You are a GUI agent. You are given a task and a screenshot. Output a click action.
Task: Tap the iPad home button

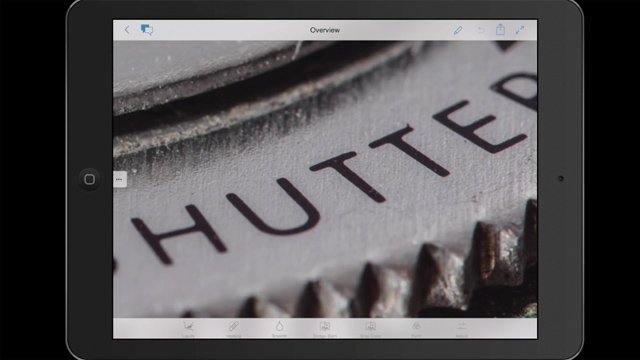tap(89, 179)
